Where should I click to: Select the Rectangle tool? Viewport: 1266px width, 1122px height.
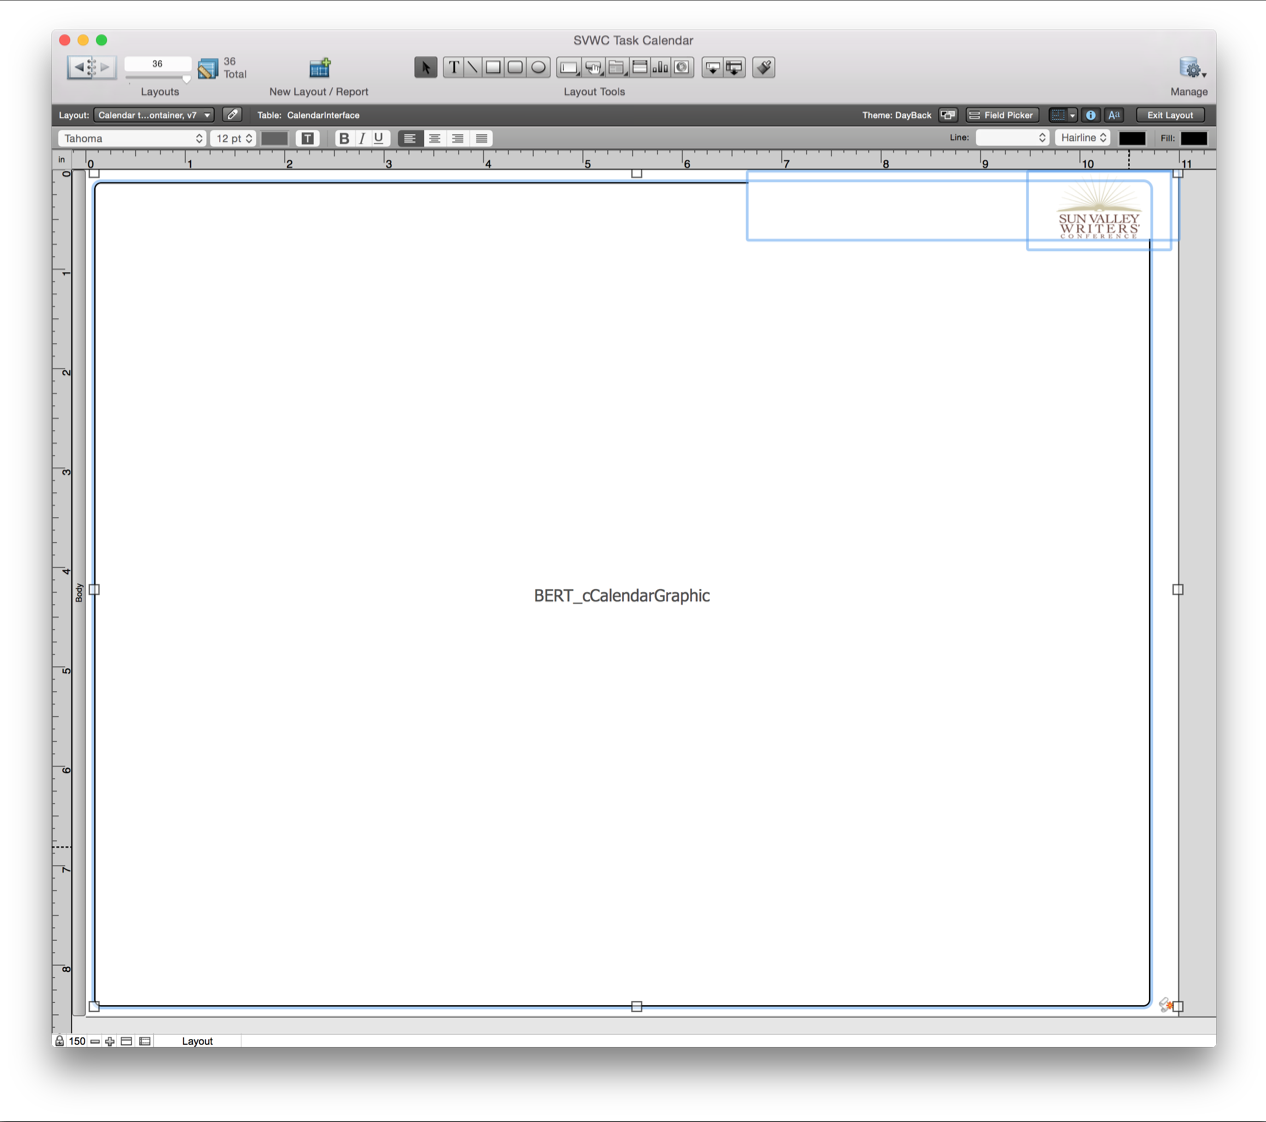click(494, 68)
